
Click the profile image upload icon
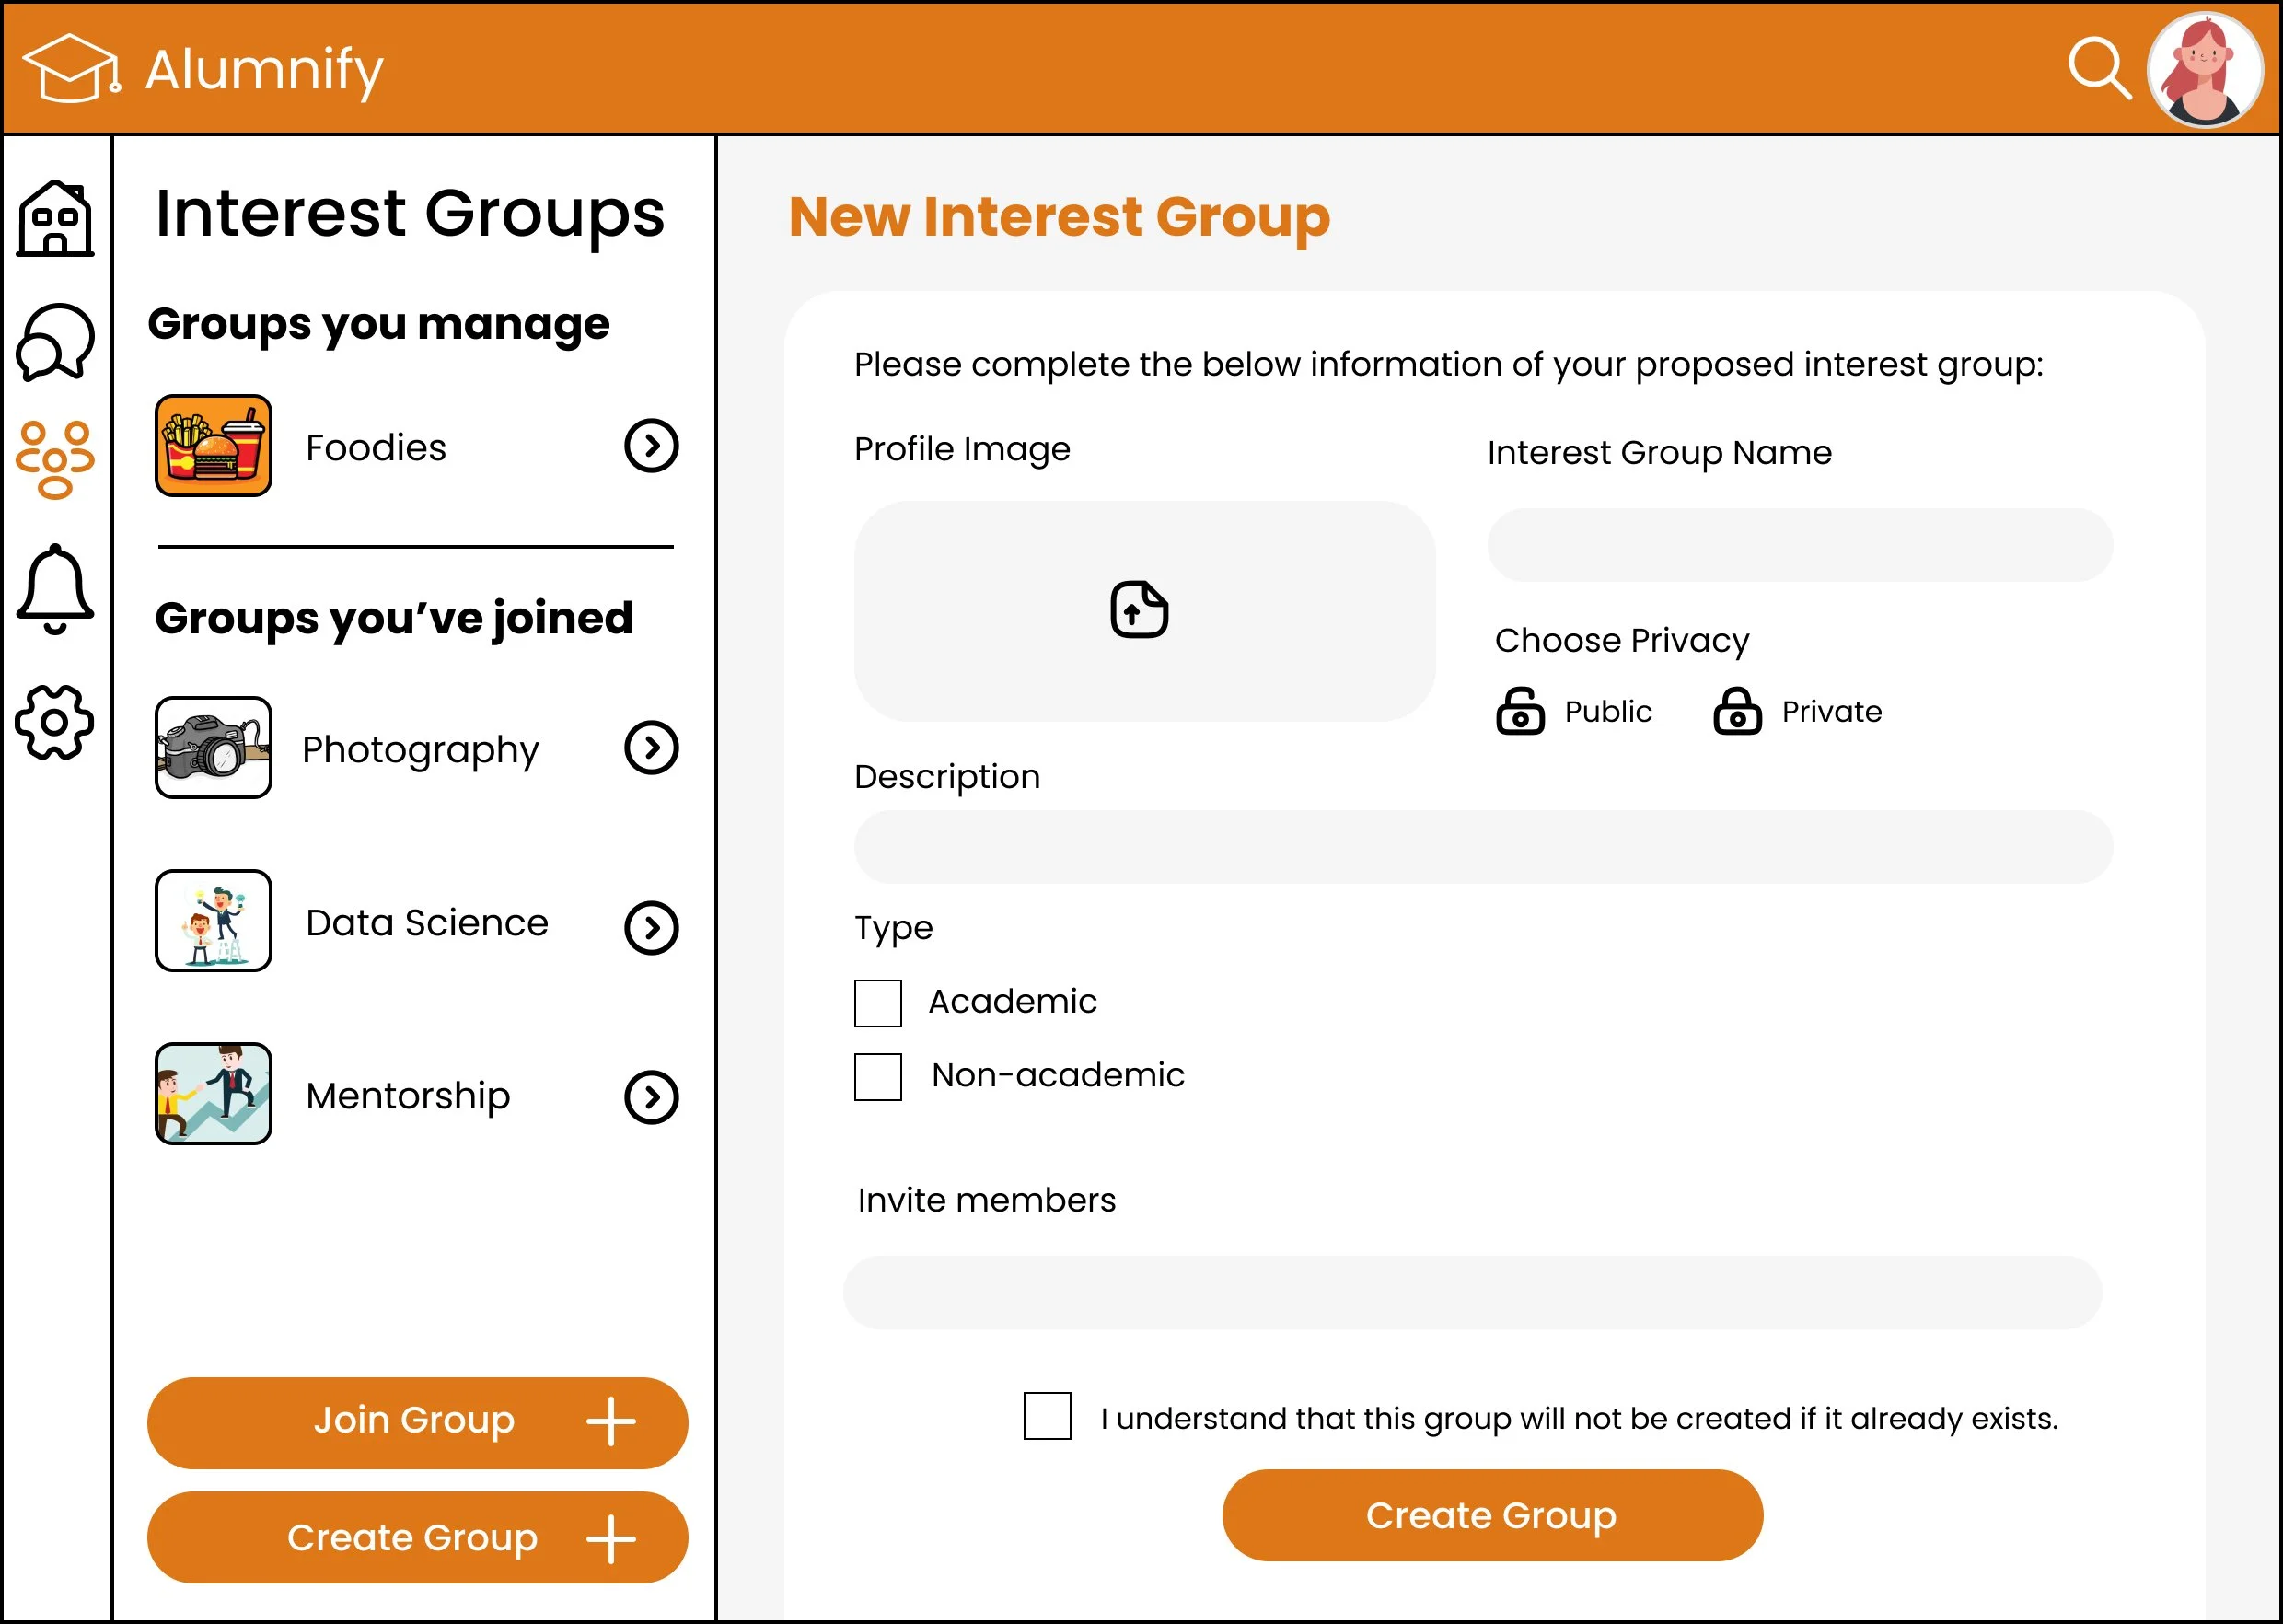click(x=1139, y=609)
